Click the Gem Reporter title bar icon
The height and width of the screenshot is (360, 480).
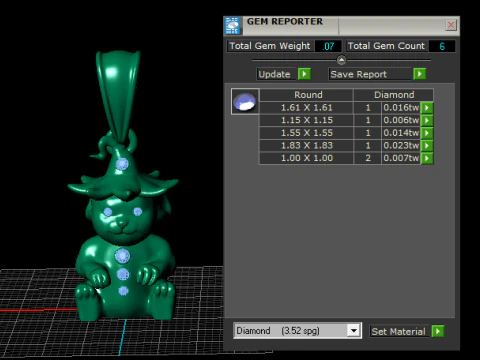(232, 25)
